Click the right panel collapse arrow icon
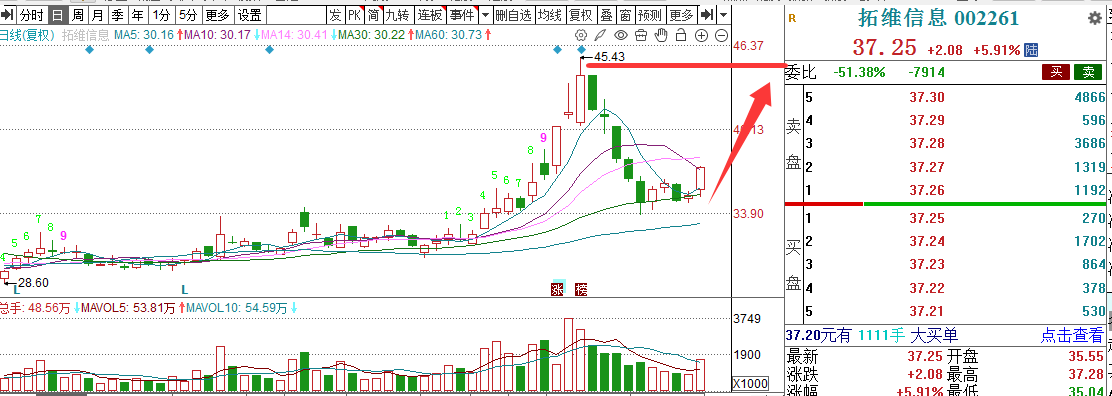 707,15
